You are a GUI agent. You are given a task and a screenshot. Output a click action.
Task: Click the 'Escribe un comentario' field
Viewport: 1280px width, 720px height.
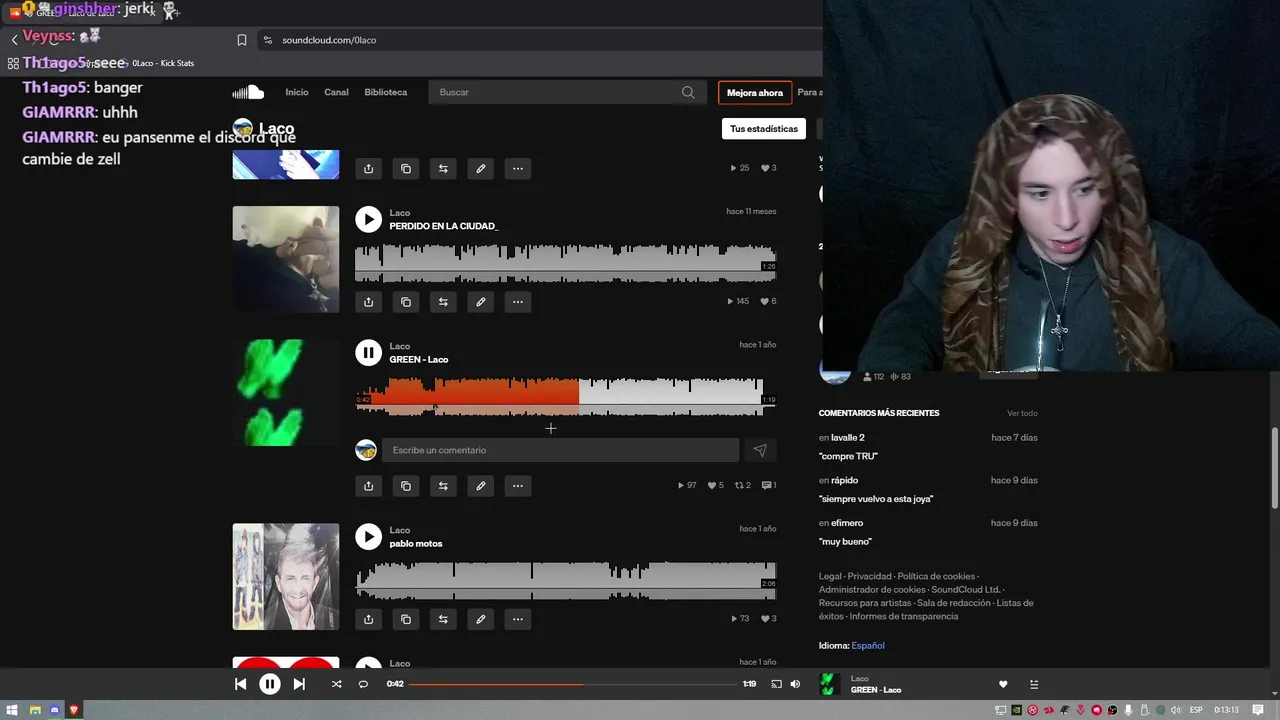pos(560,450)
